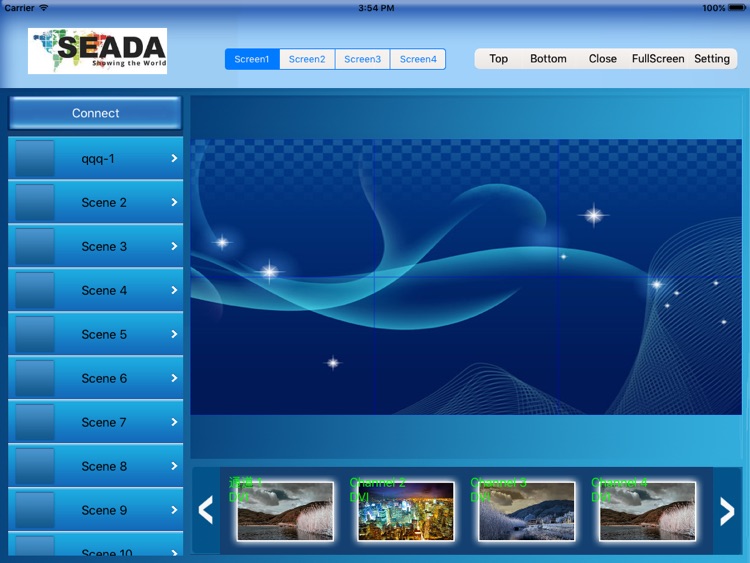Open the Screen3 tab

(x=363, y=59)
